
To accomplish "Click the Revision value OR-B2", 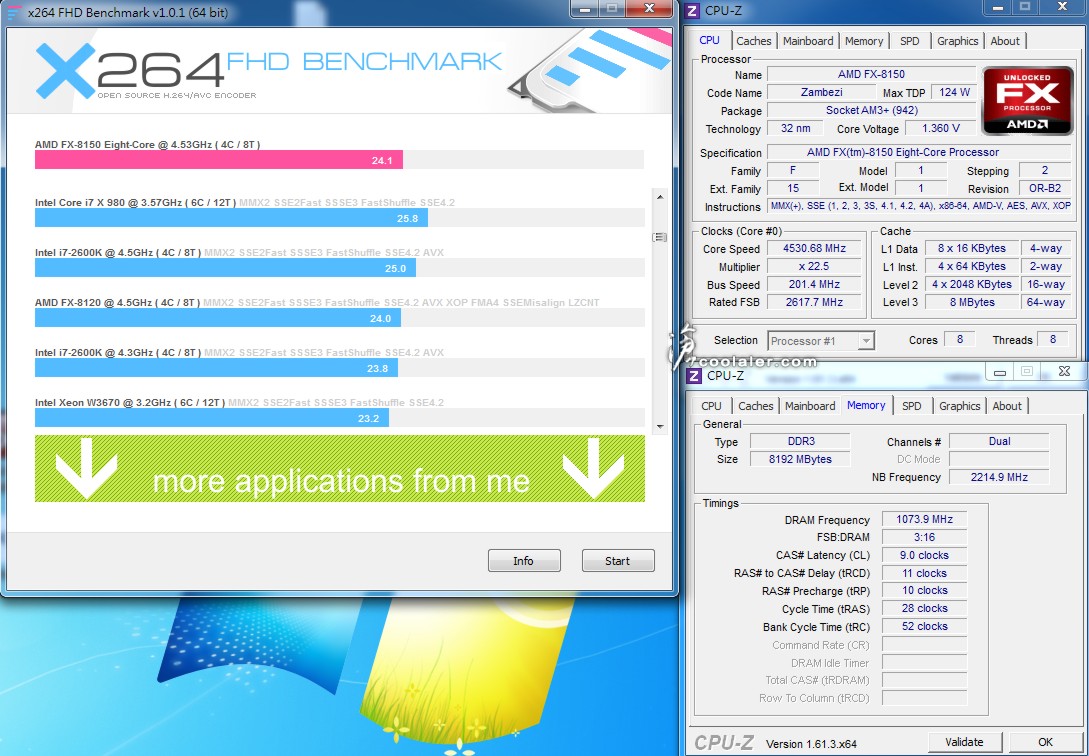I will tap(1045, 188).
